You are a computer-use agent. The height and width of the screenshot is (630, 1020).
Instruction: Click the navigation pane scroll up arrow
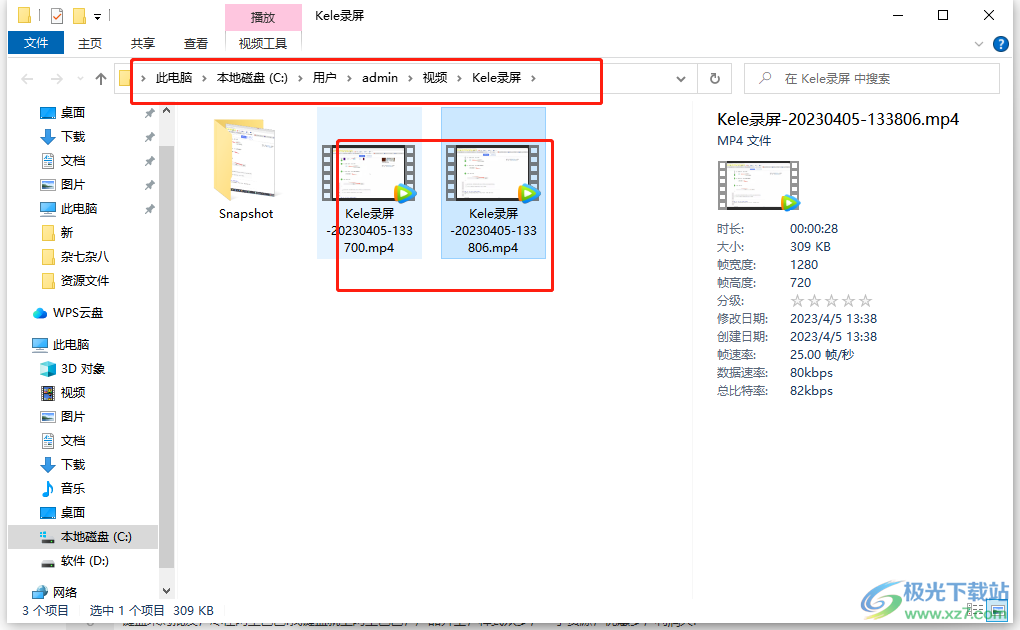coord(167,111)
